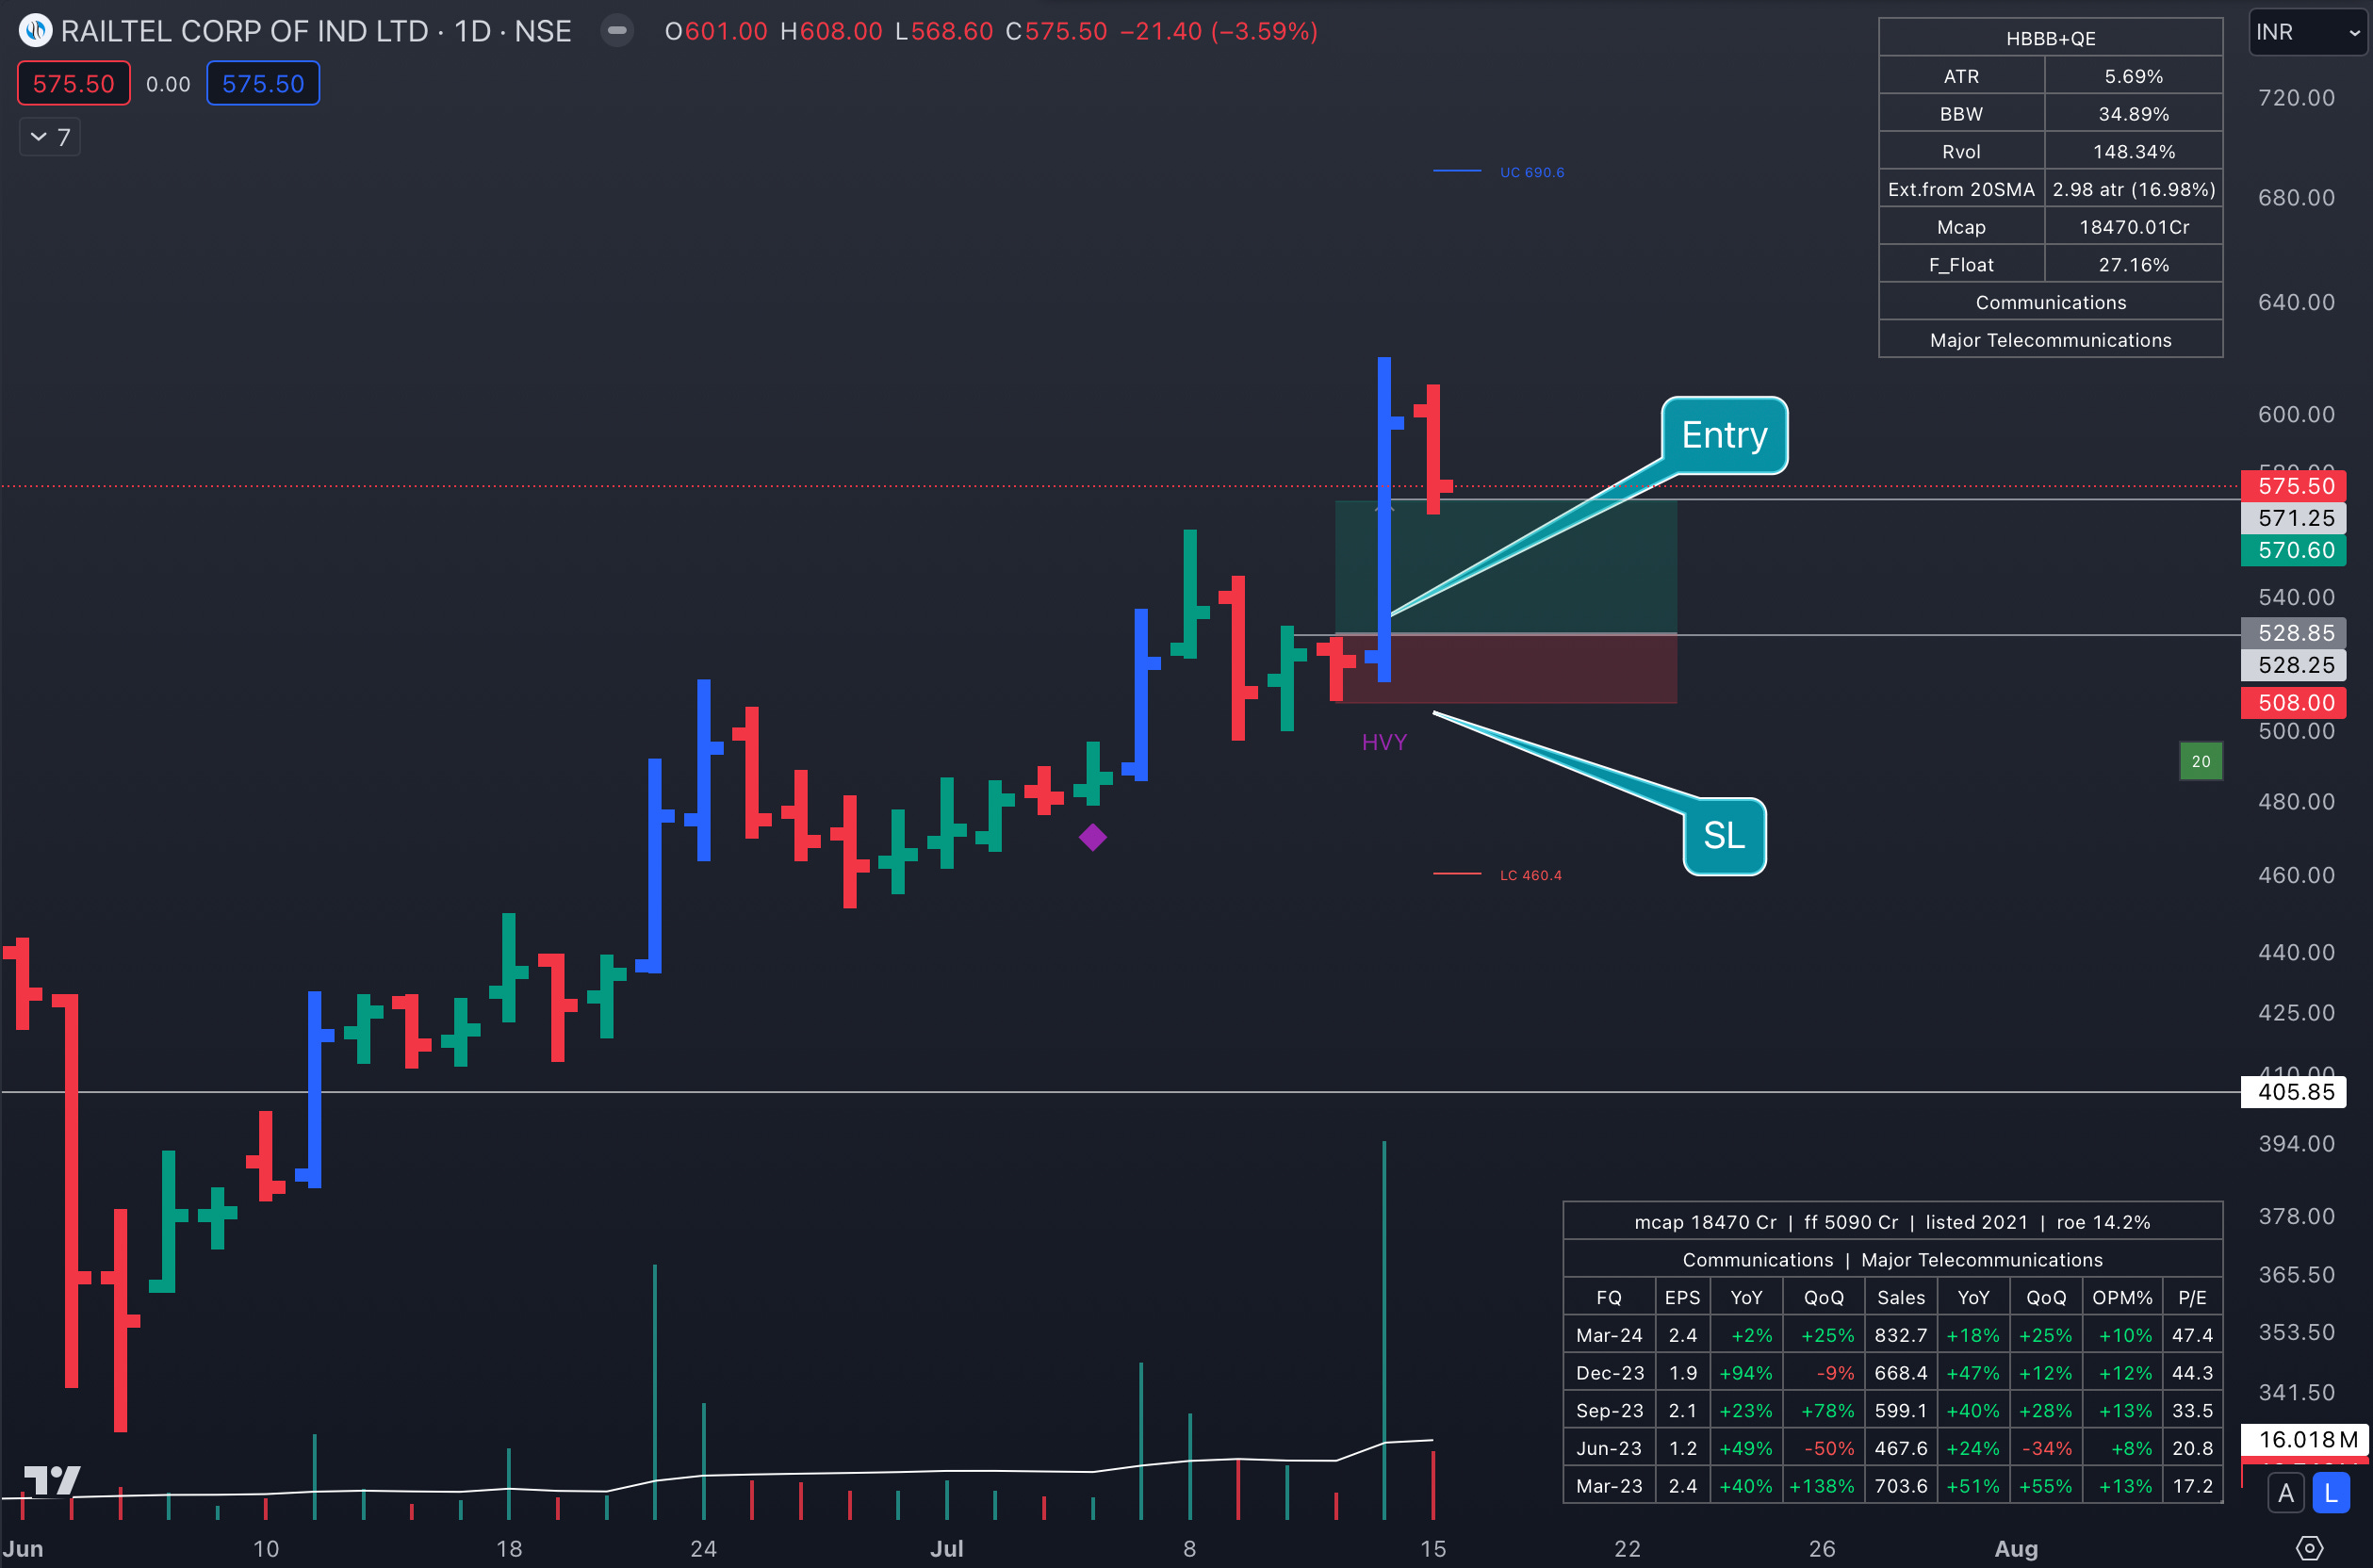
Task: Click the red 575.50 sell price button
Action: coord(73,83)
